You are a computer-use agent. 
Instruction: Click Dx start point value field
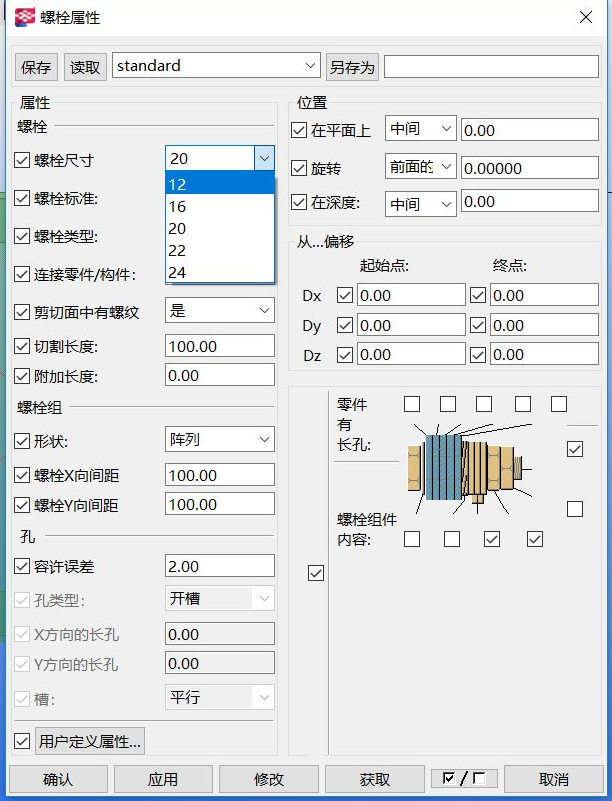pyautogui.click(x=411, y=295)
